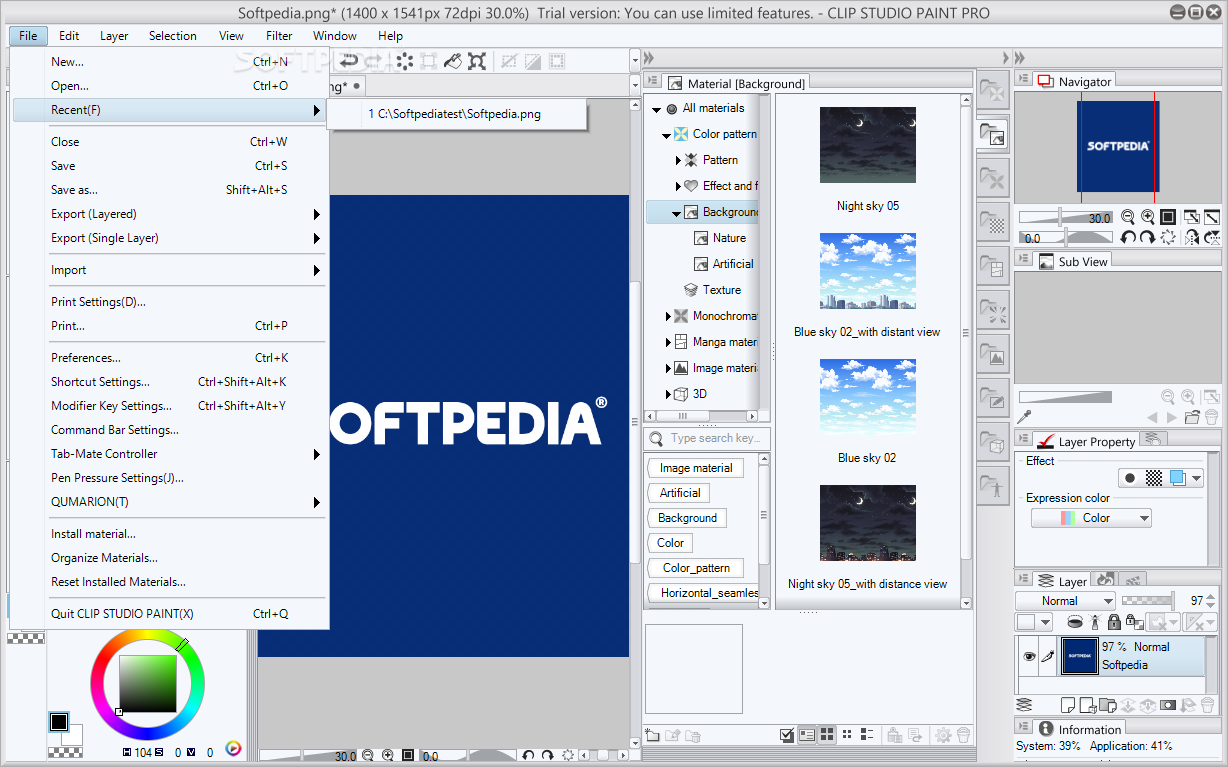Select the Image material tag
This screenshot has height=767, width=1228.
696,468
